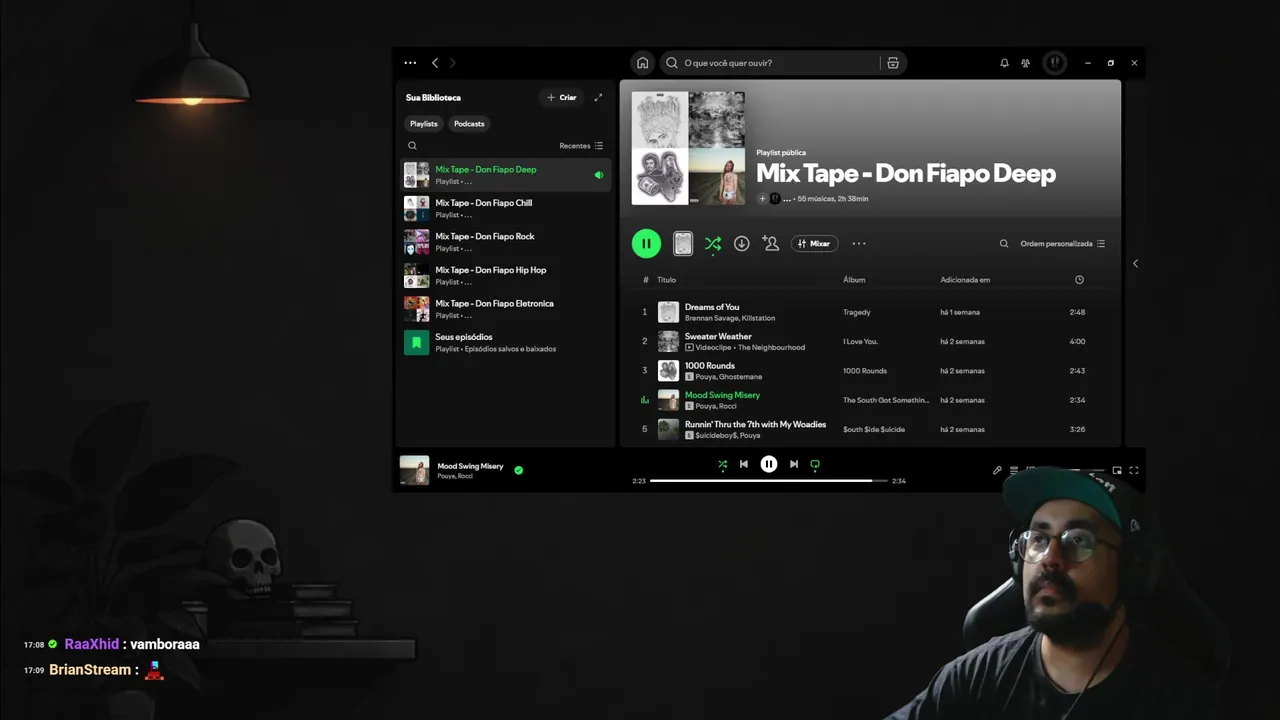The width and height of the screenshot is (1280, 720).
Task: Sort by the Álbum column header
Action: (x=854, y=280)
